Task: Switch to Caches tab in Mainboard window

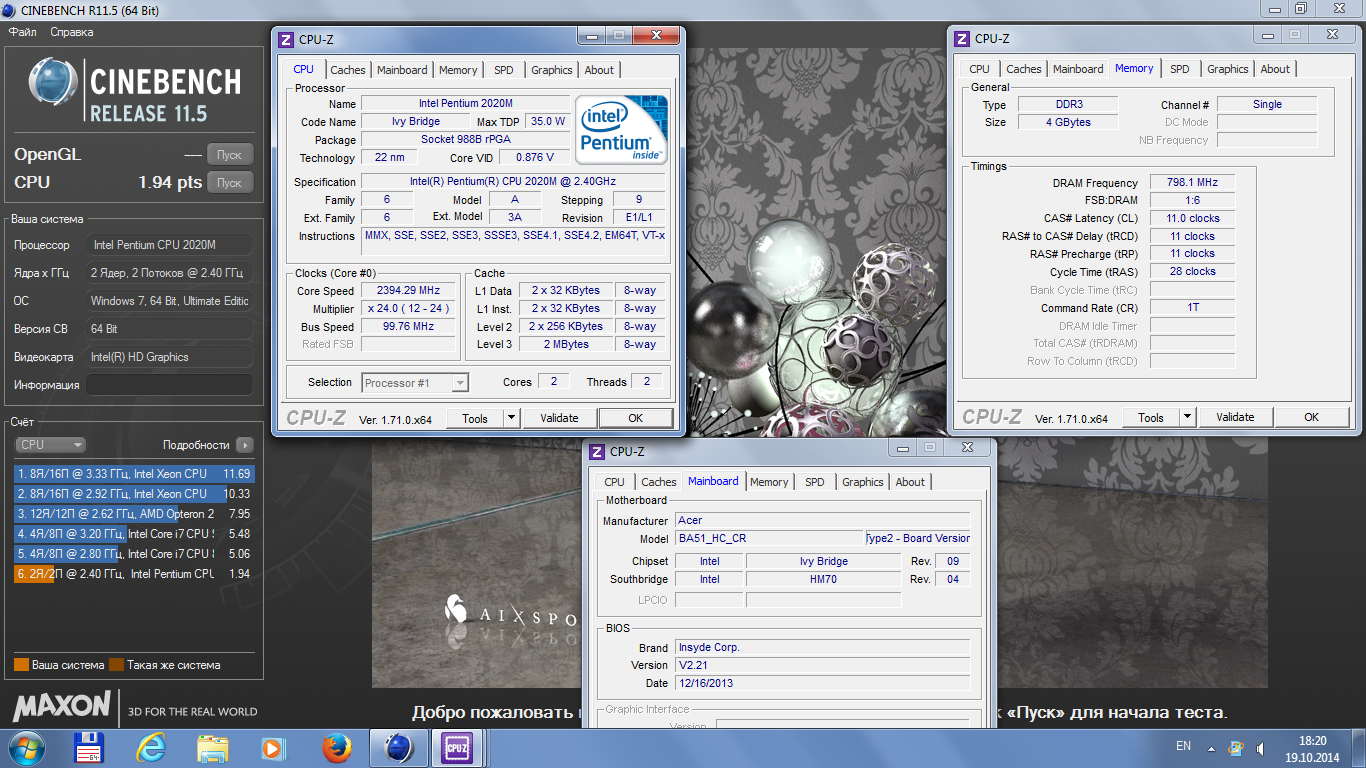Action: point(659,482)
